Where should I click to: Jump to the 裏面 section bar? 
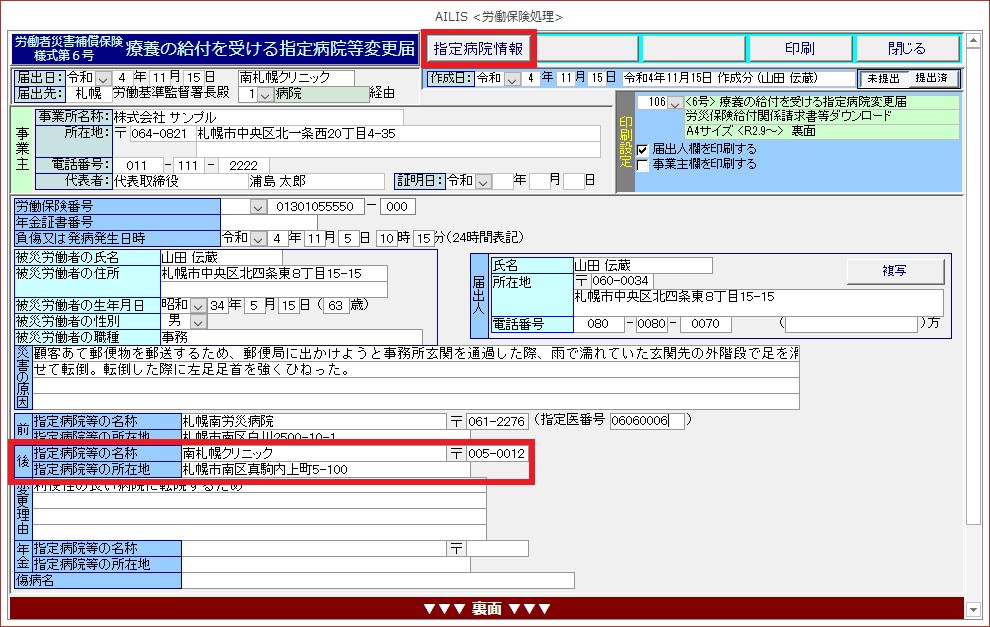pyautogui.click(x=487, y=608)
